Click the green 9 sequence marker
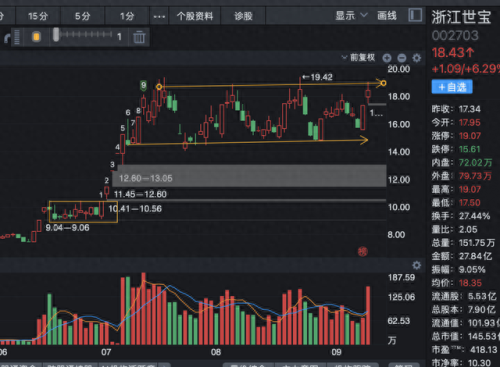 (143, 85)
